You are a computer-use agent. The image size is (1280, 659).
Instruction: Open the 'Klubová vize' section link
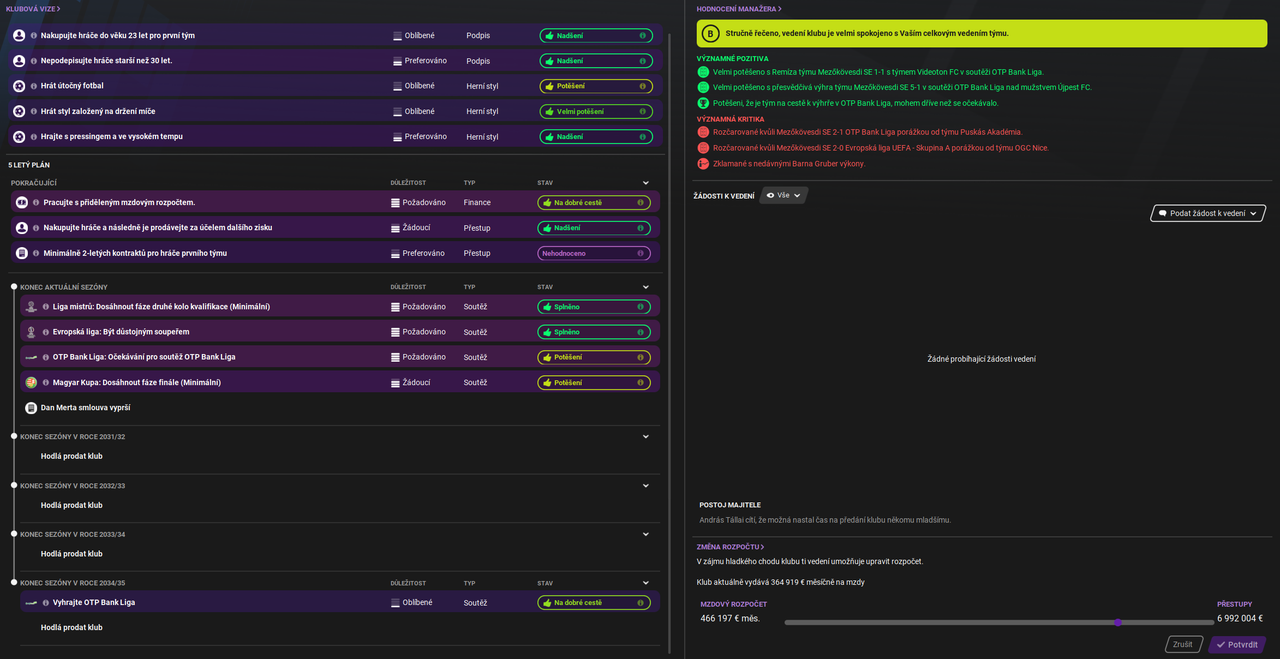33,8
